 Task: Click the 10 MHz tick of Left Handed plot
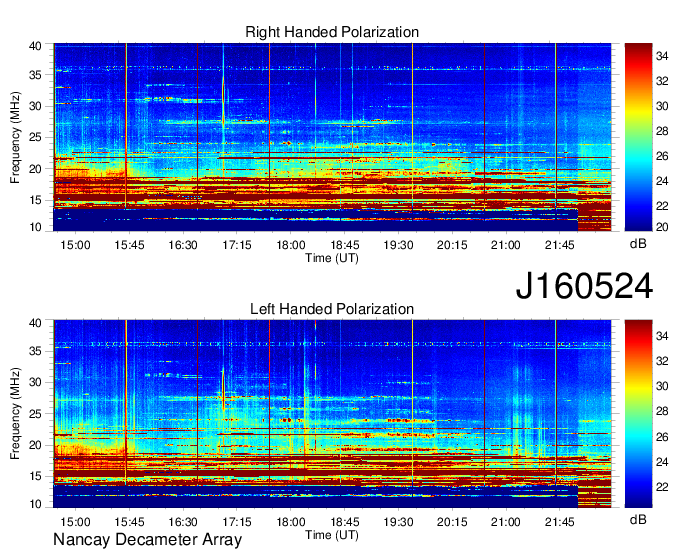pos(35,504)
